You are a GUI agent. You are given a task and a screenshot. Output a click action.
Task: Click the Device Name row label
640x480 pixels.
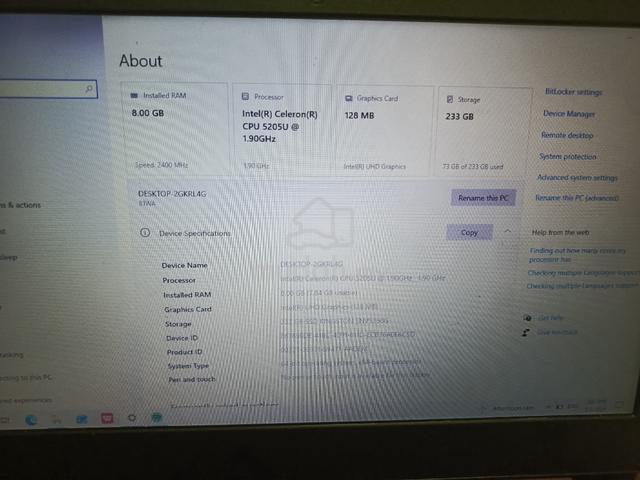point(184,265)
